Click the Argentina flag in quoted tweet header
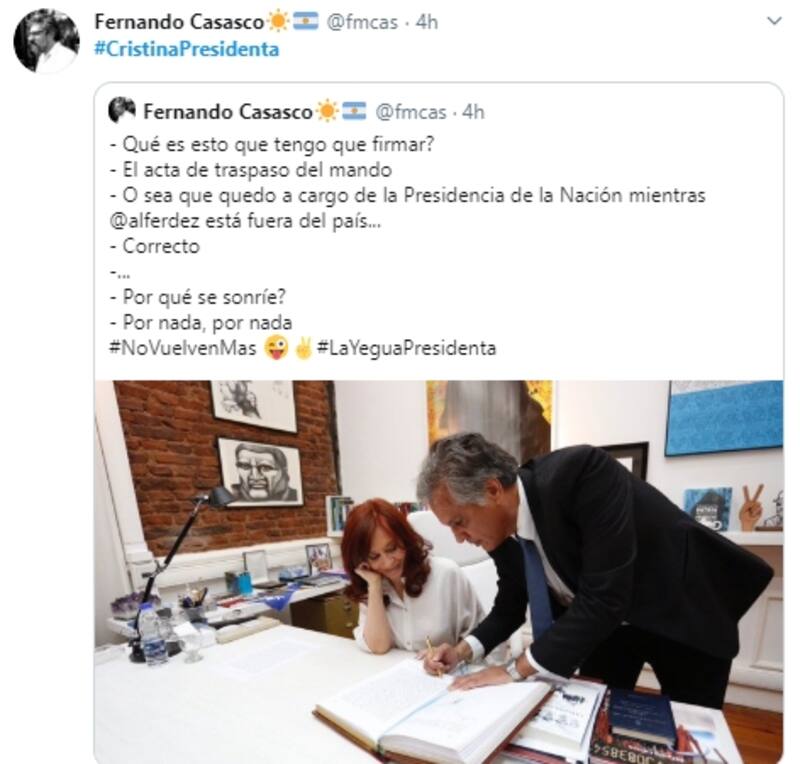The width and height of the screenshot is (800, 764). point(354,111)
